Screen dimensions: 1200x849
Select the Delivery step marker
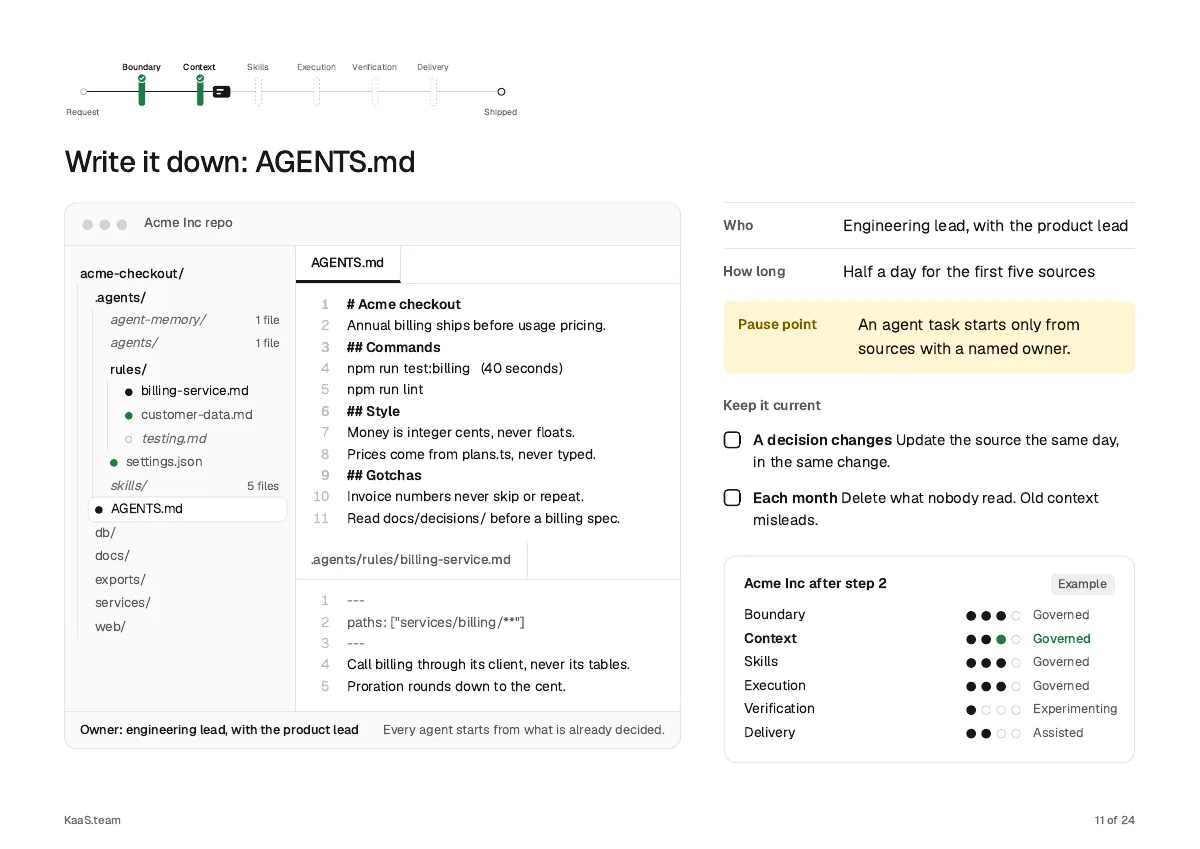(x=433, y=92)
